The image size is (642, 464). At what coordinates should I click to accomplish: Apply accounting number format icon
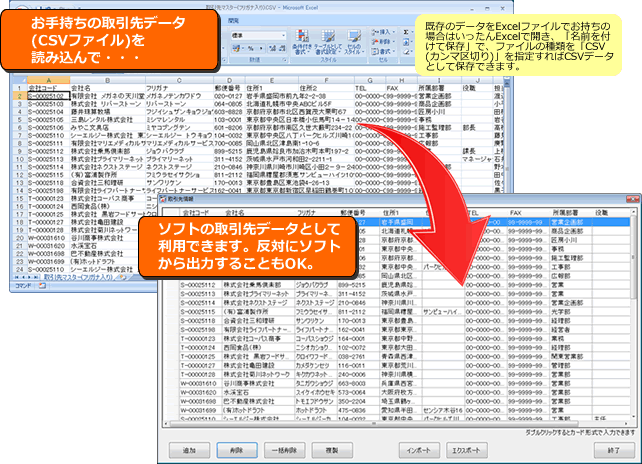click(x=237, y=48)
